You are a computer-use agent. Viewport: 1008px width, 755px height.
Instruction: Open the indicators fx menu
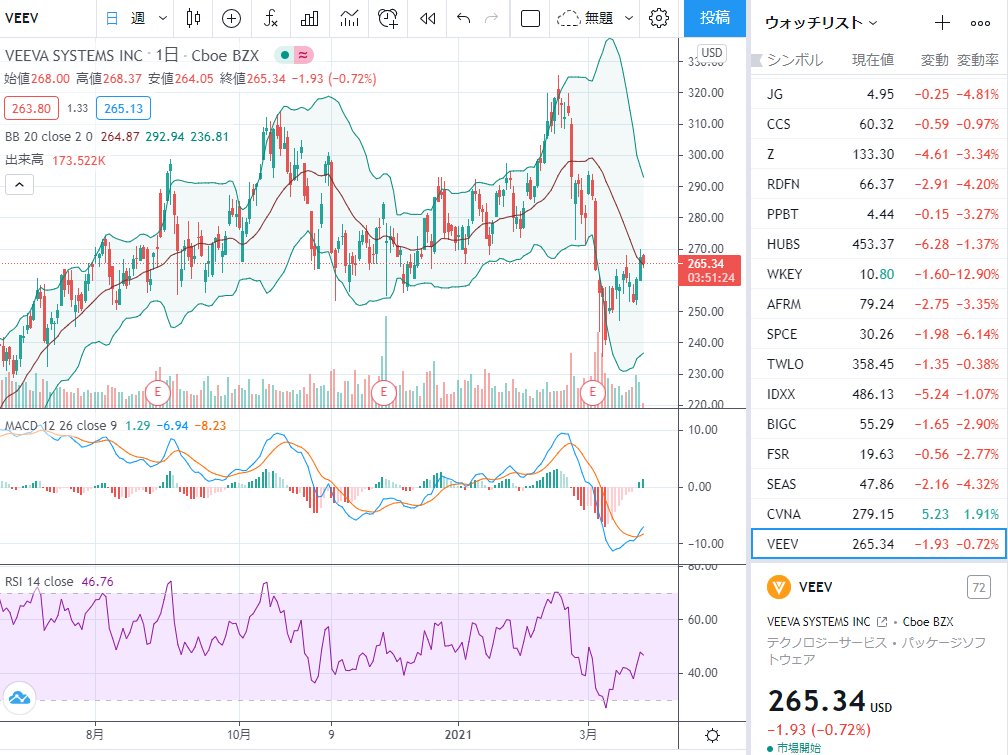(x=271, y=18)
